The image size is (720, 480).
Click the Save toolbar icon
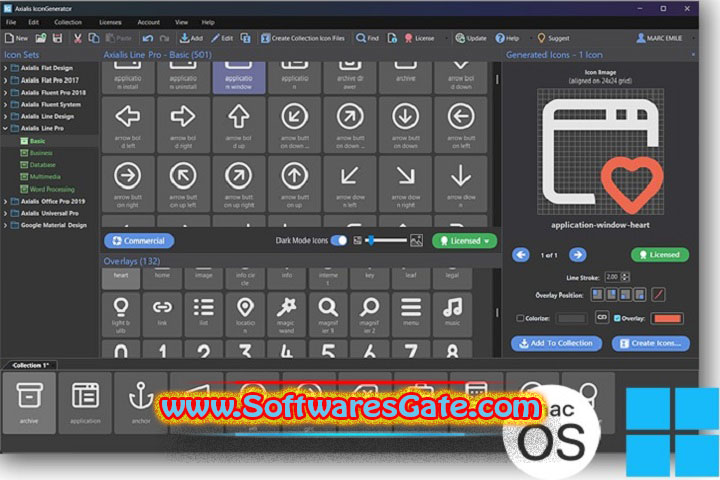click(x=57, y=38)
